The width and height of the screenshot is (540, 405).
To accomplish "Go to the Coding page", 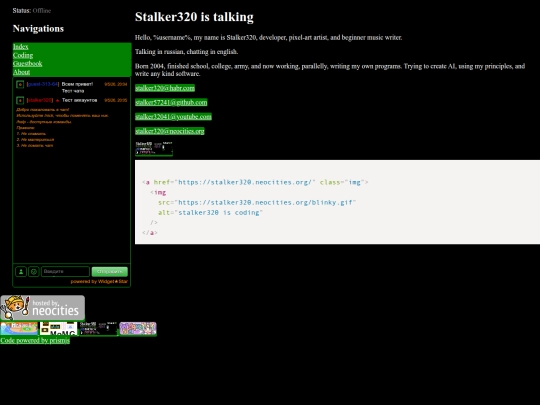I will click(x=23, y=55).
